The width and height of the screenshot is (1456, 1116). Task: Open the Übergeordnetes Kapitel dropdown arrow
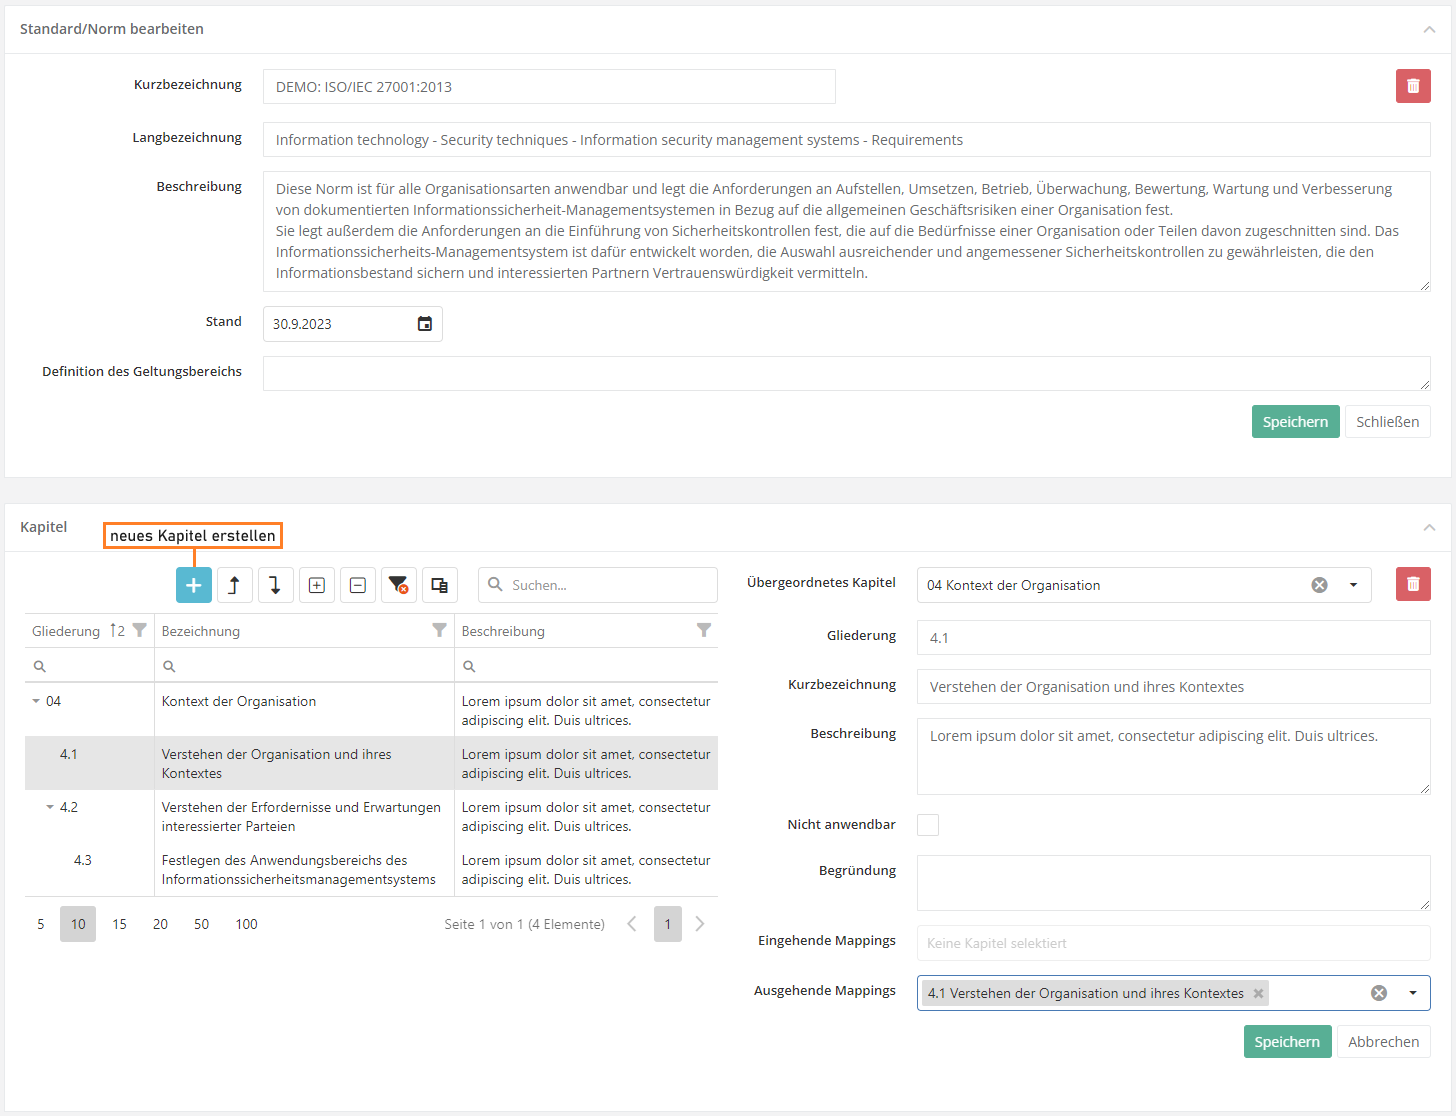tap(1353, 585)
